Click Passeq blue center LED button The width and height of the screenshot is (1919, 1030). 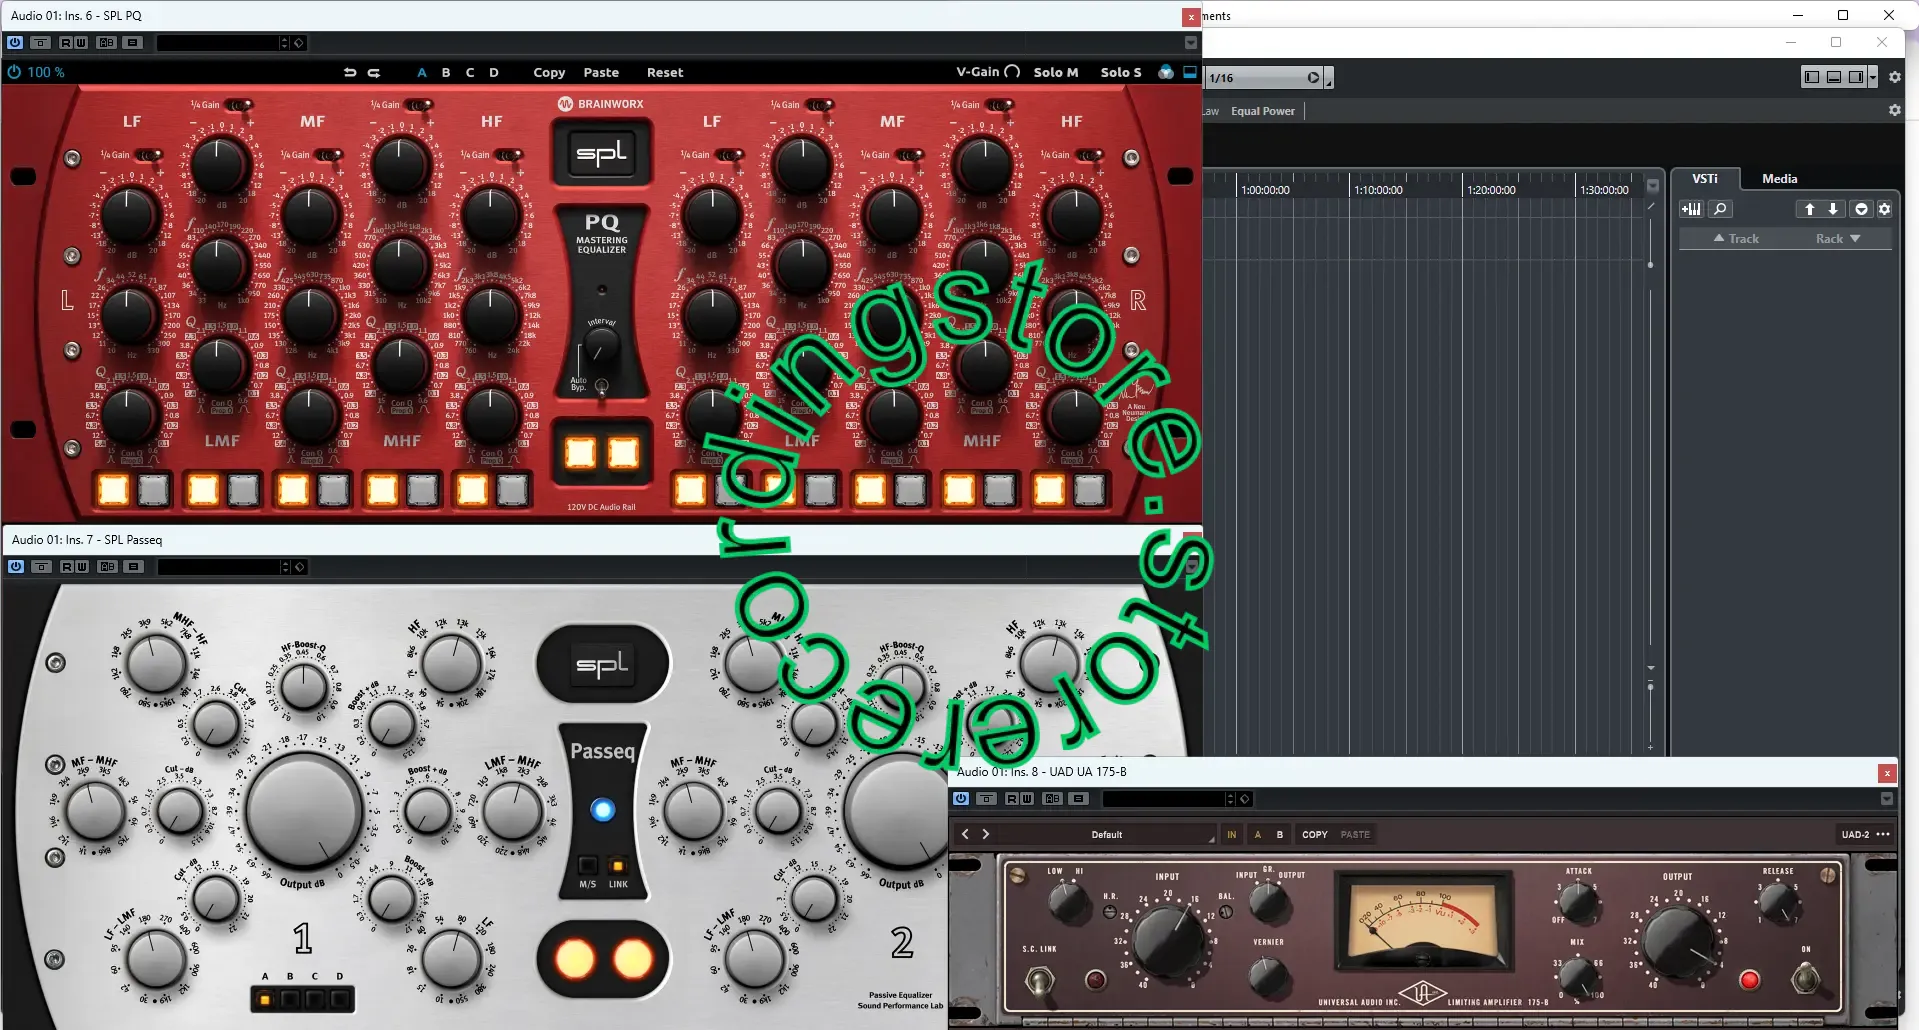point(602,809)
